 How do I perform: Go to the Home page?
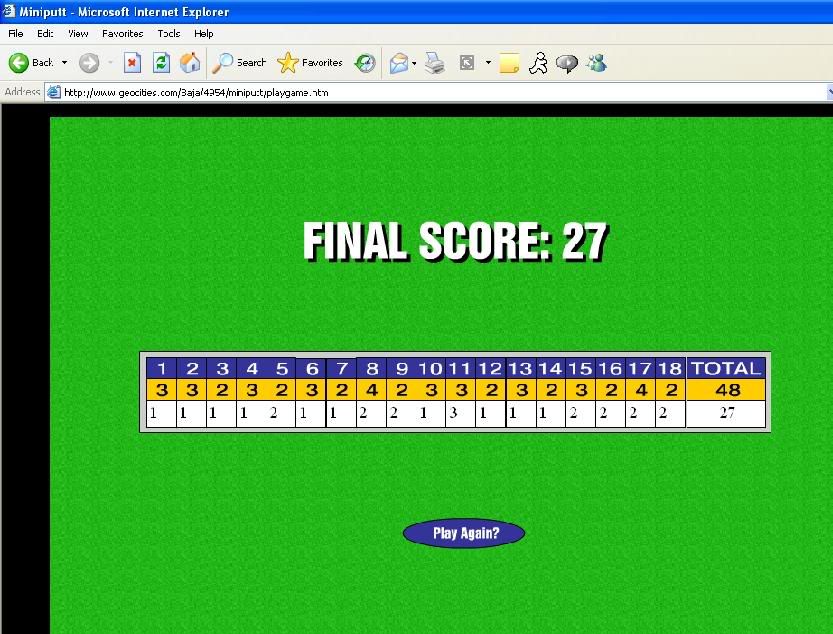190,63
